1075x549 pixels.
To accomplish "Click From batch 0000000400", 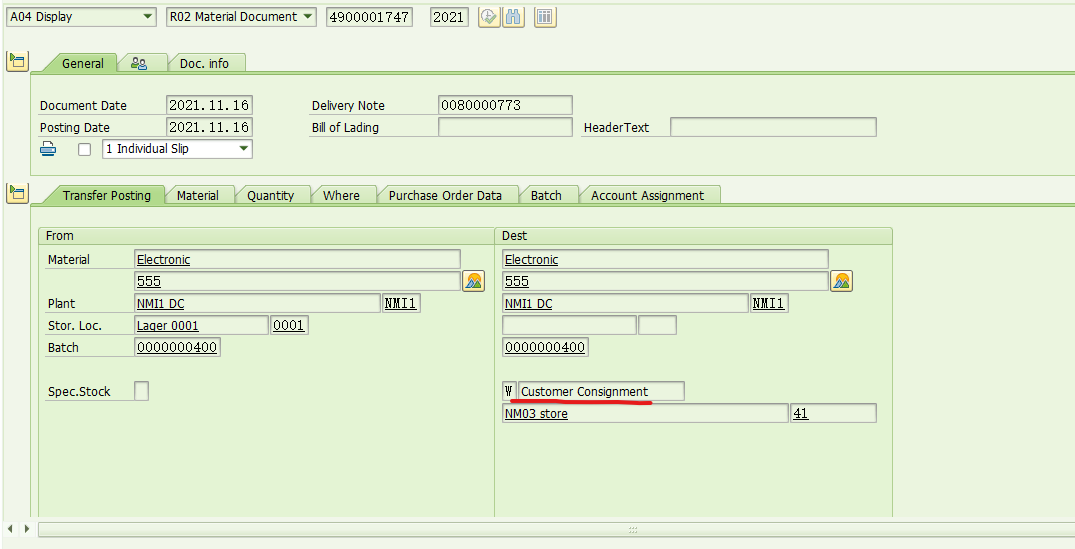I will [177, 347].
